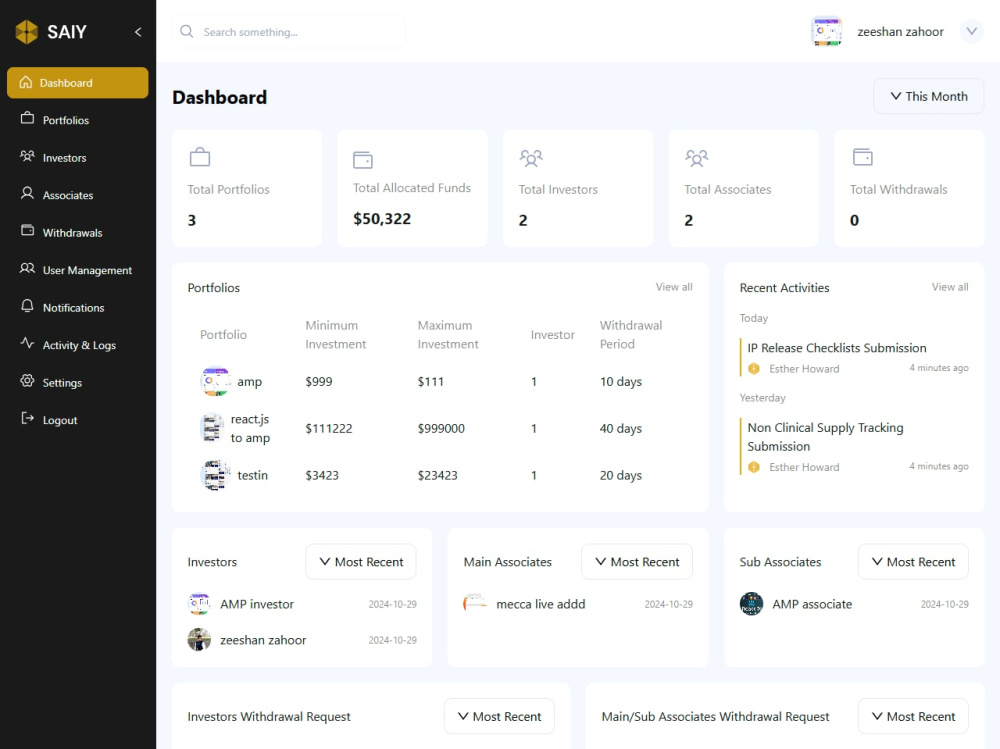Open Main/Sub Associates Withdrawal Request sort dropdown
This screenshot has height=749, width=1000.
click(913, 716)
